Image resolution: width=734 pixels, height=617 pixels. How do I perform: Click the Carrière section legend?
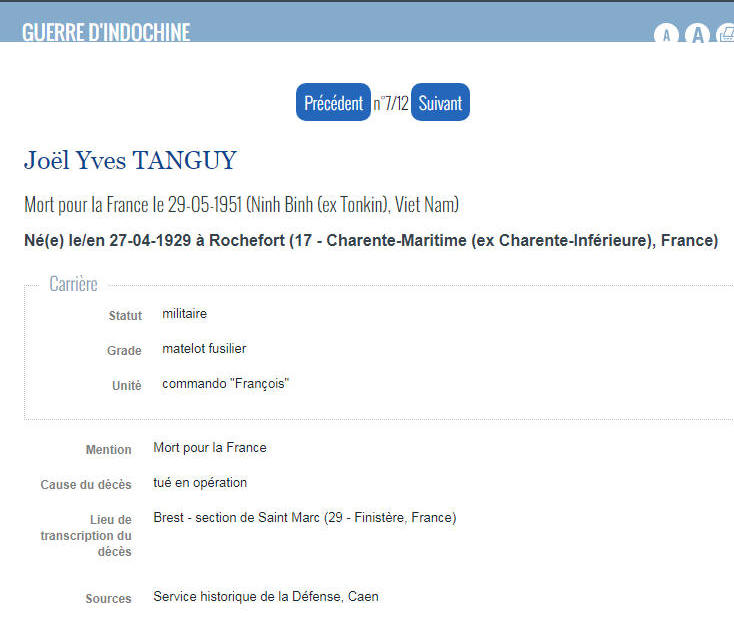pos(74,284)
